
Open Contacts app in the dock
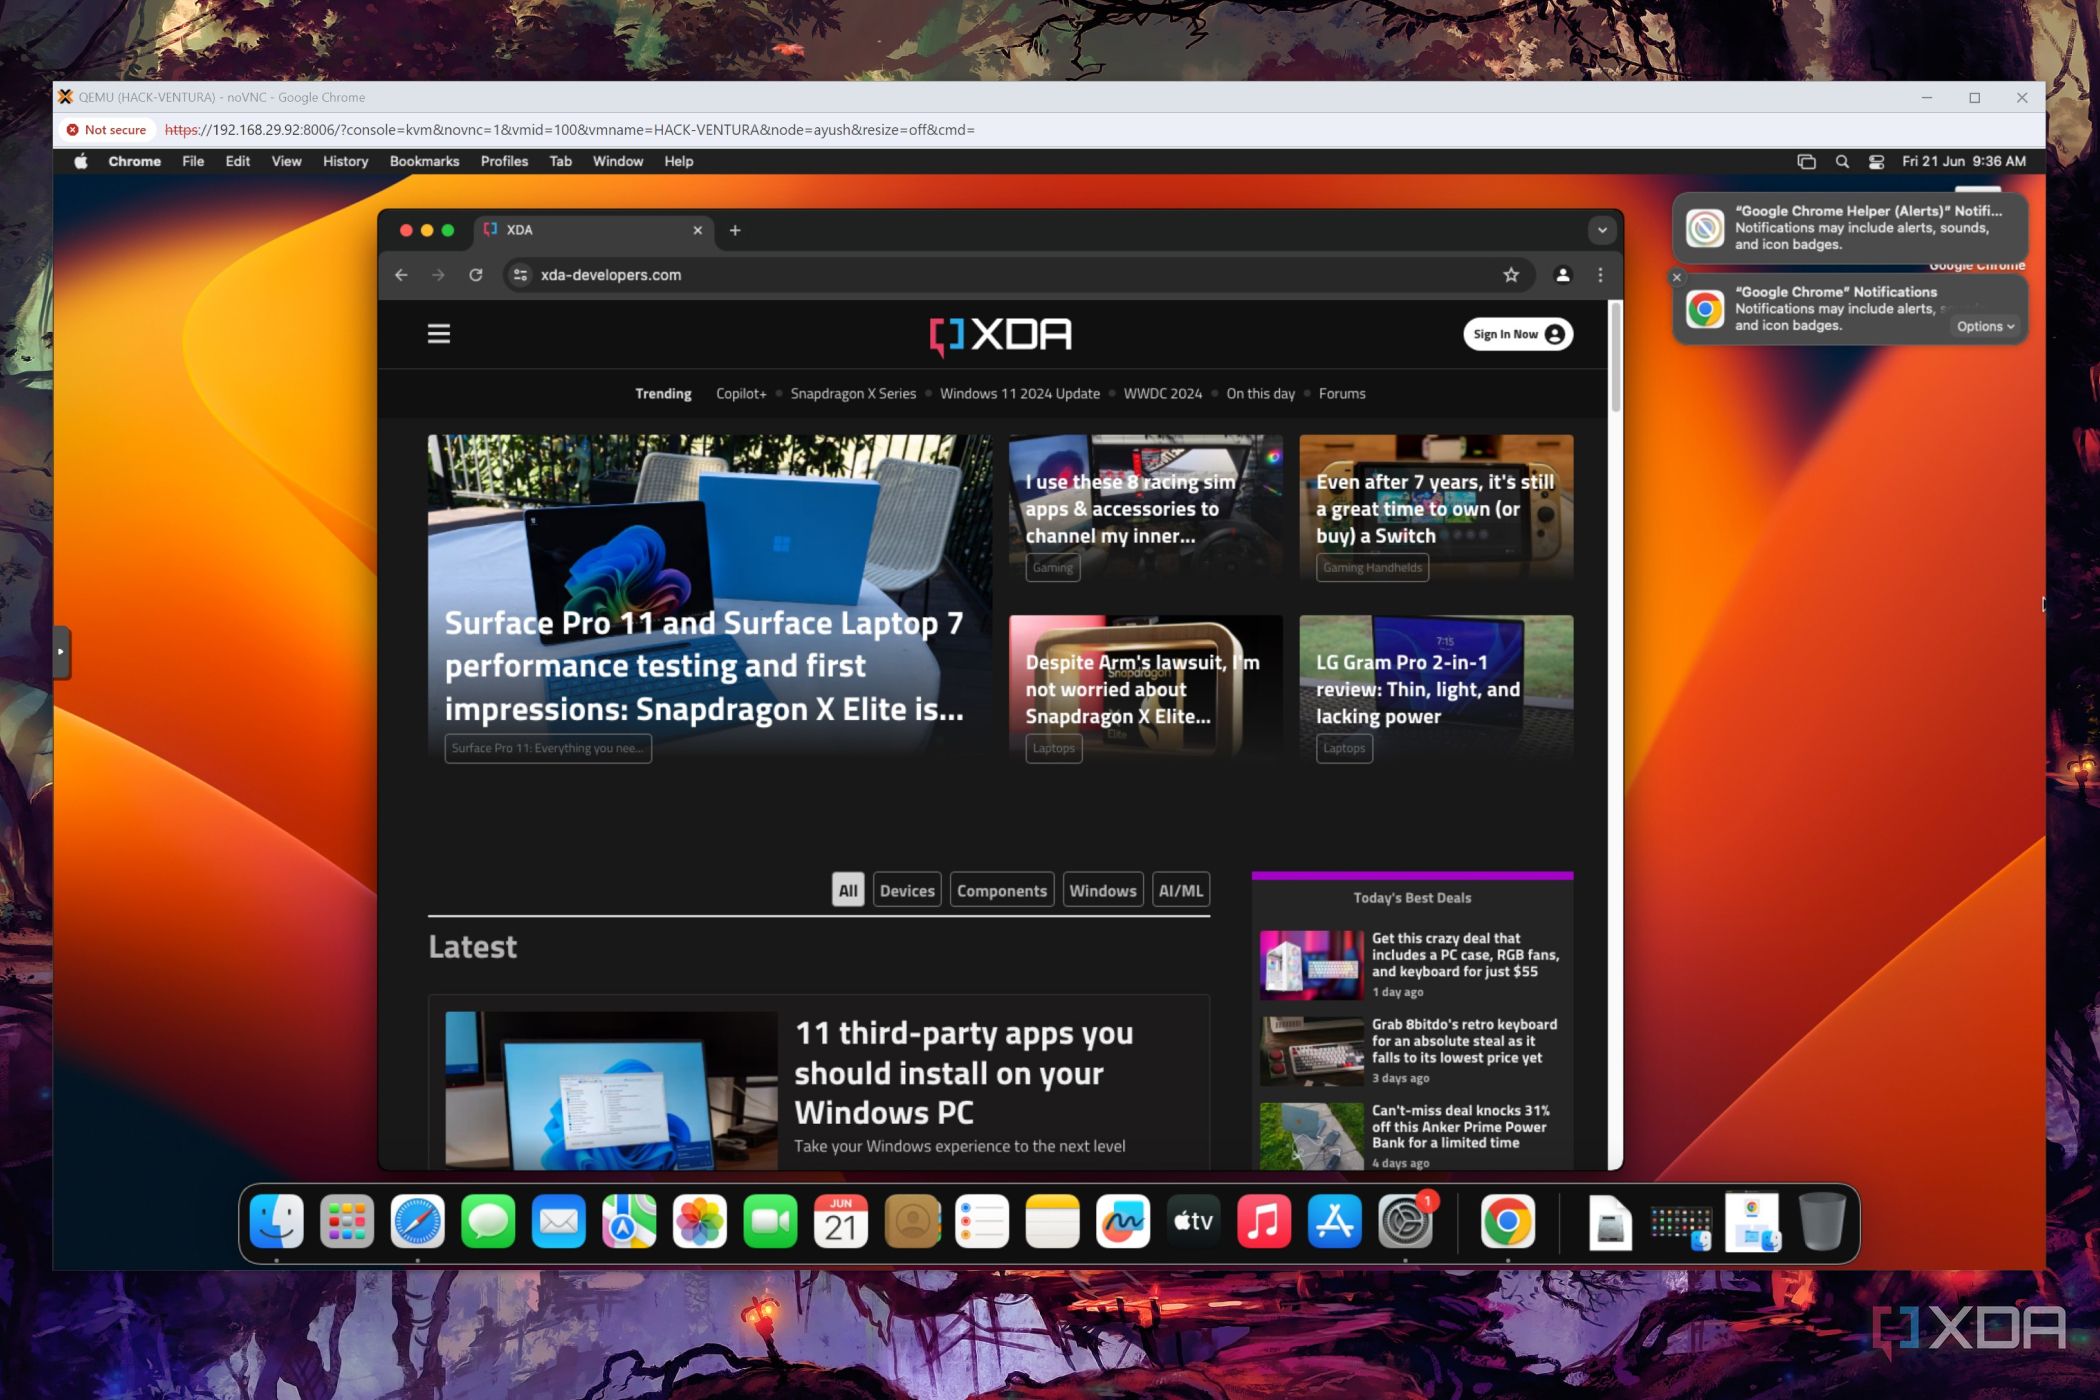click(912, 1221)
